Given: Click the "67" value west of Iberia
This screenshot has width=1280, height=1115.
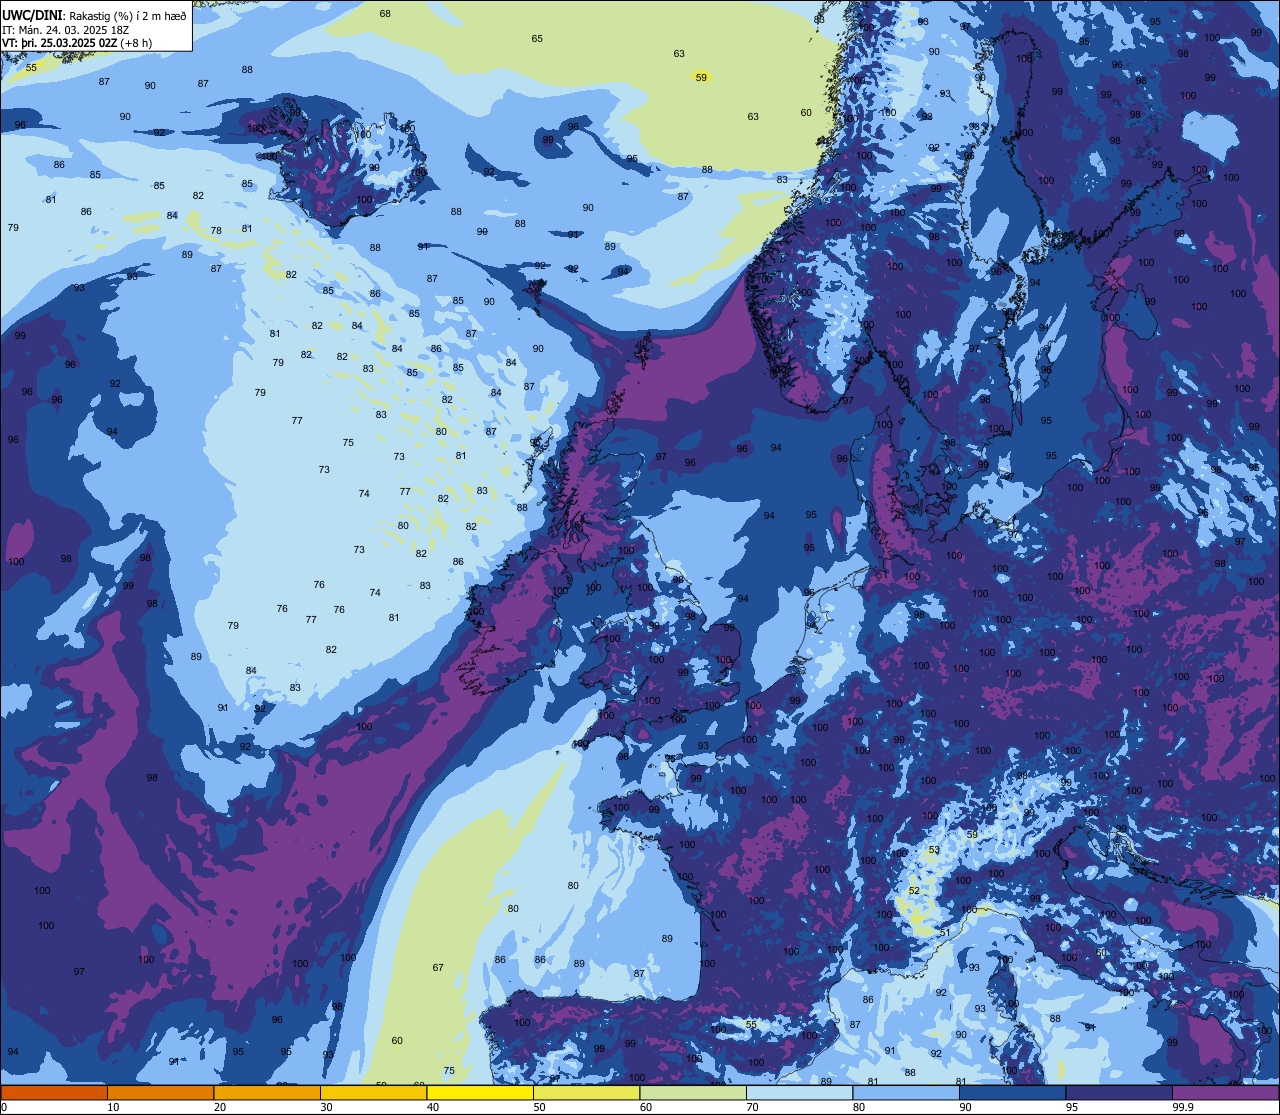Looking at the screenshot, I should [x=438, y=967].
